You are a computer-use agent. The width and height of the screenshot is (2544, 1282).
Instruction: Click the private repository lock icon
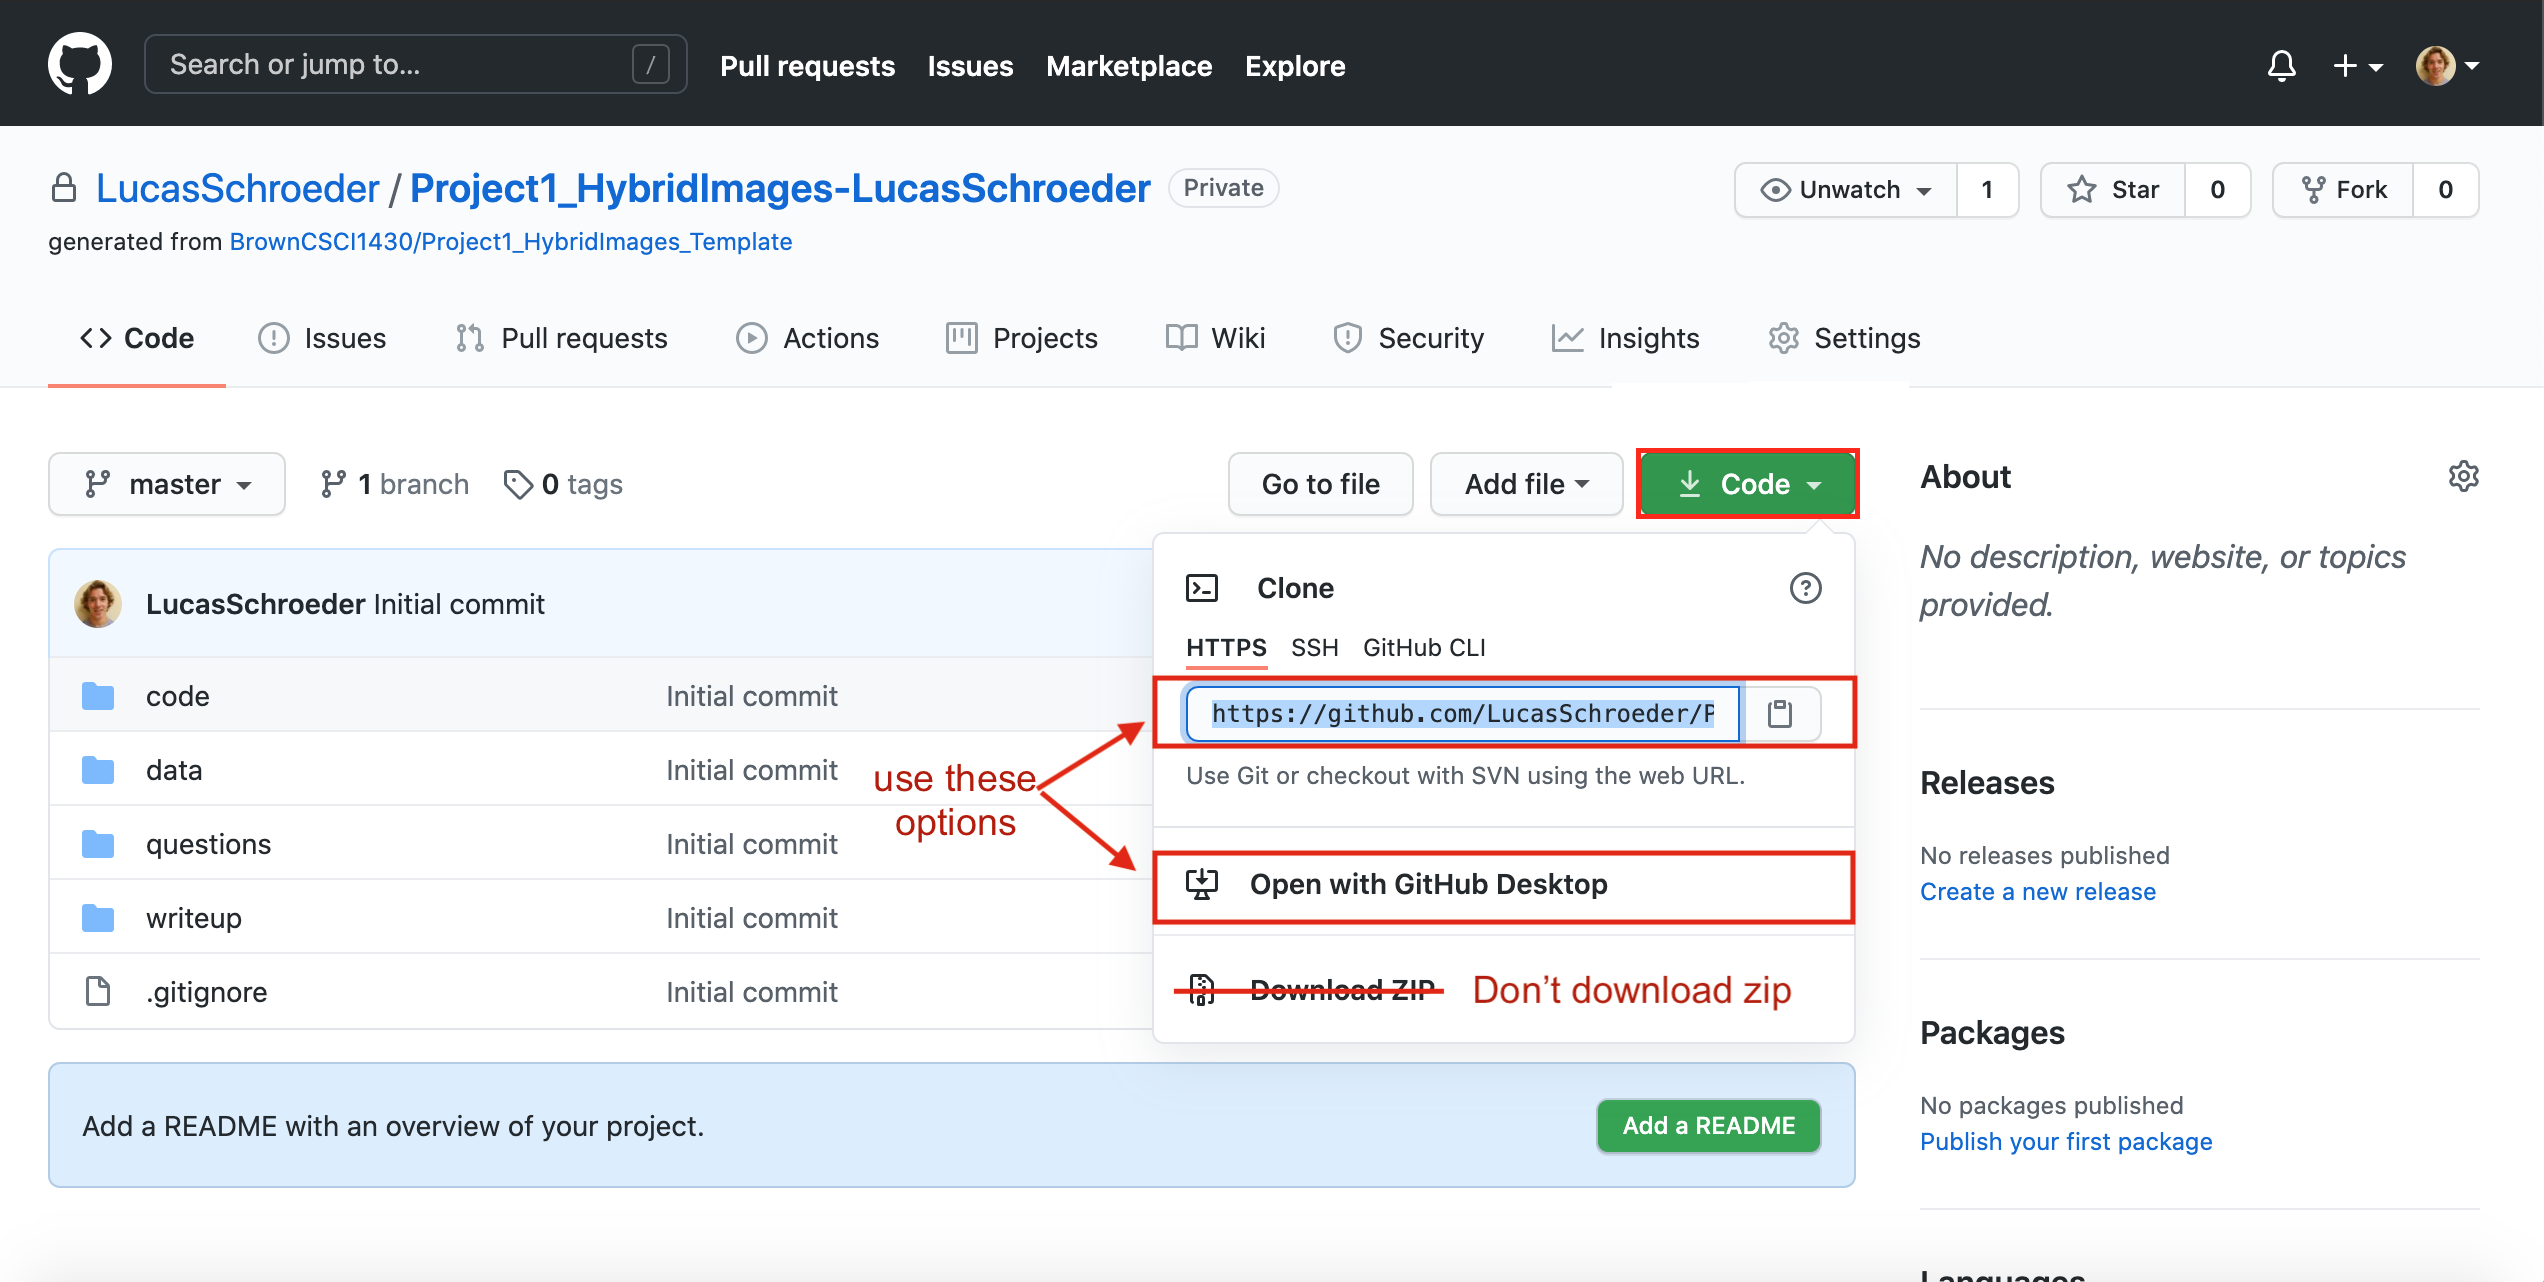(x=64, y=187)
